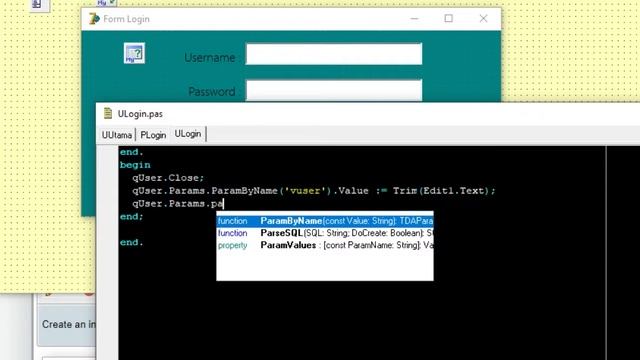Select the ULogin tab

tap(188, 134)
